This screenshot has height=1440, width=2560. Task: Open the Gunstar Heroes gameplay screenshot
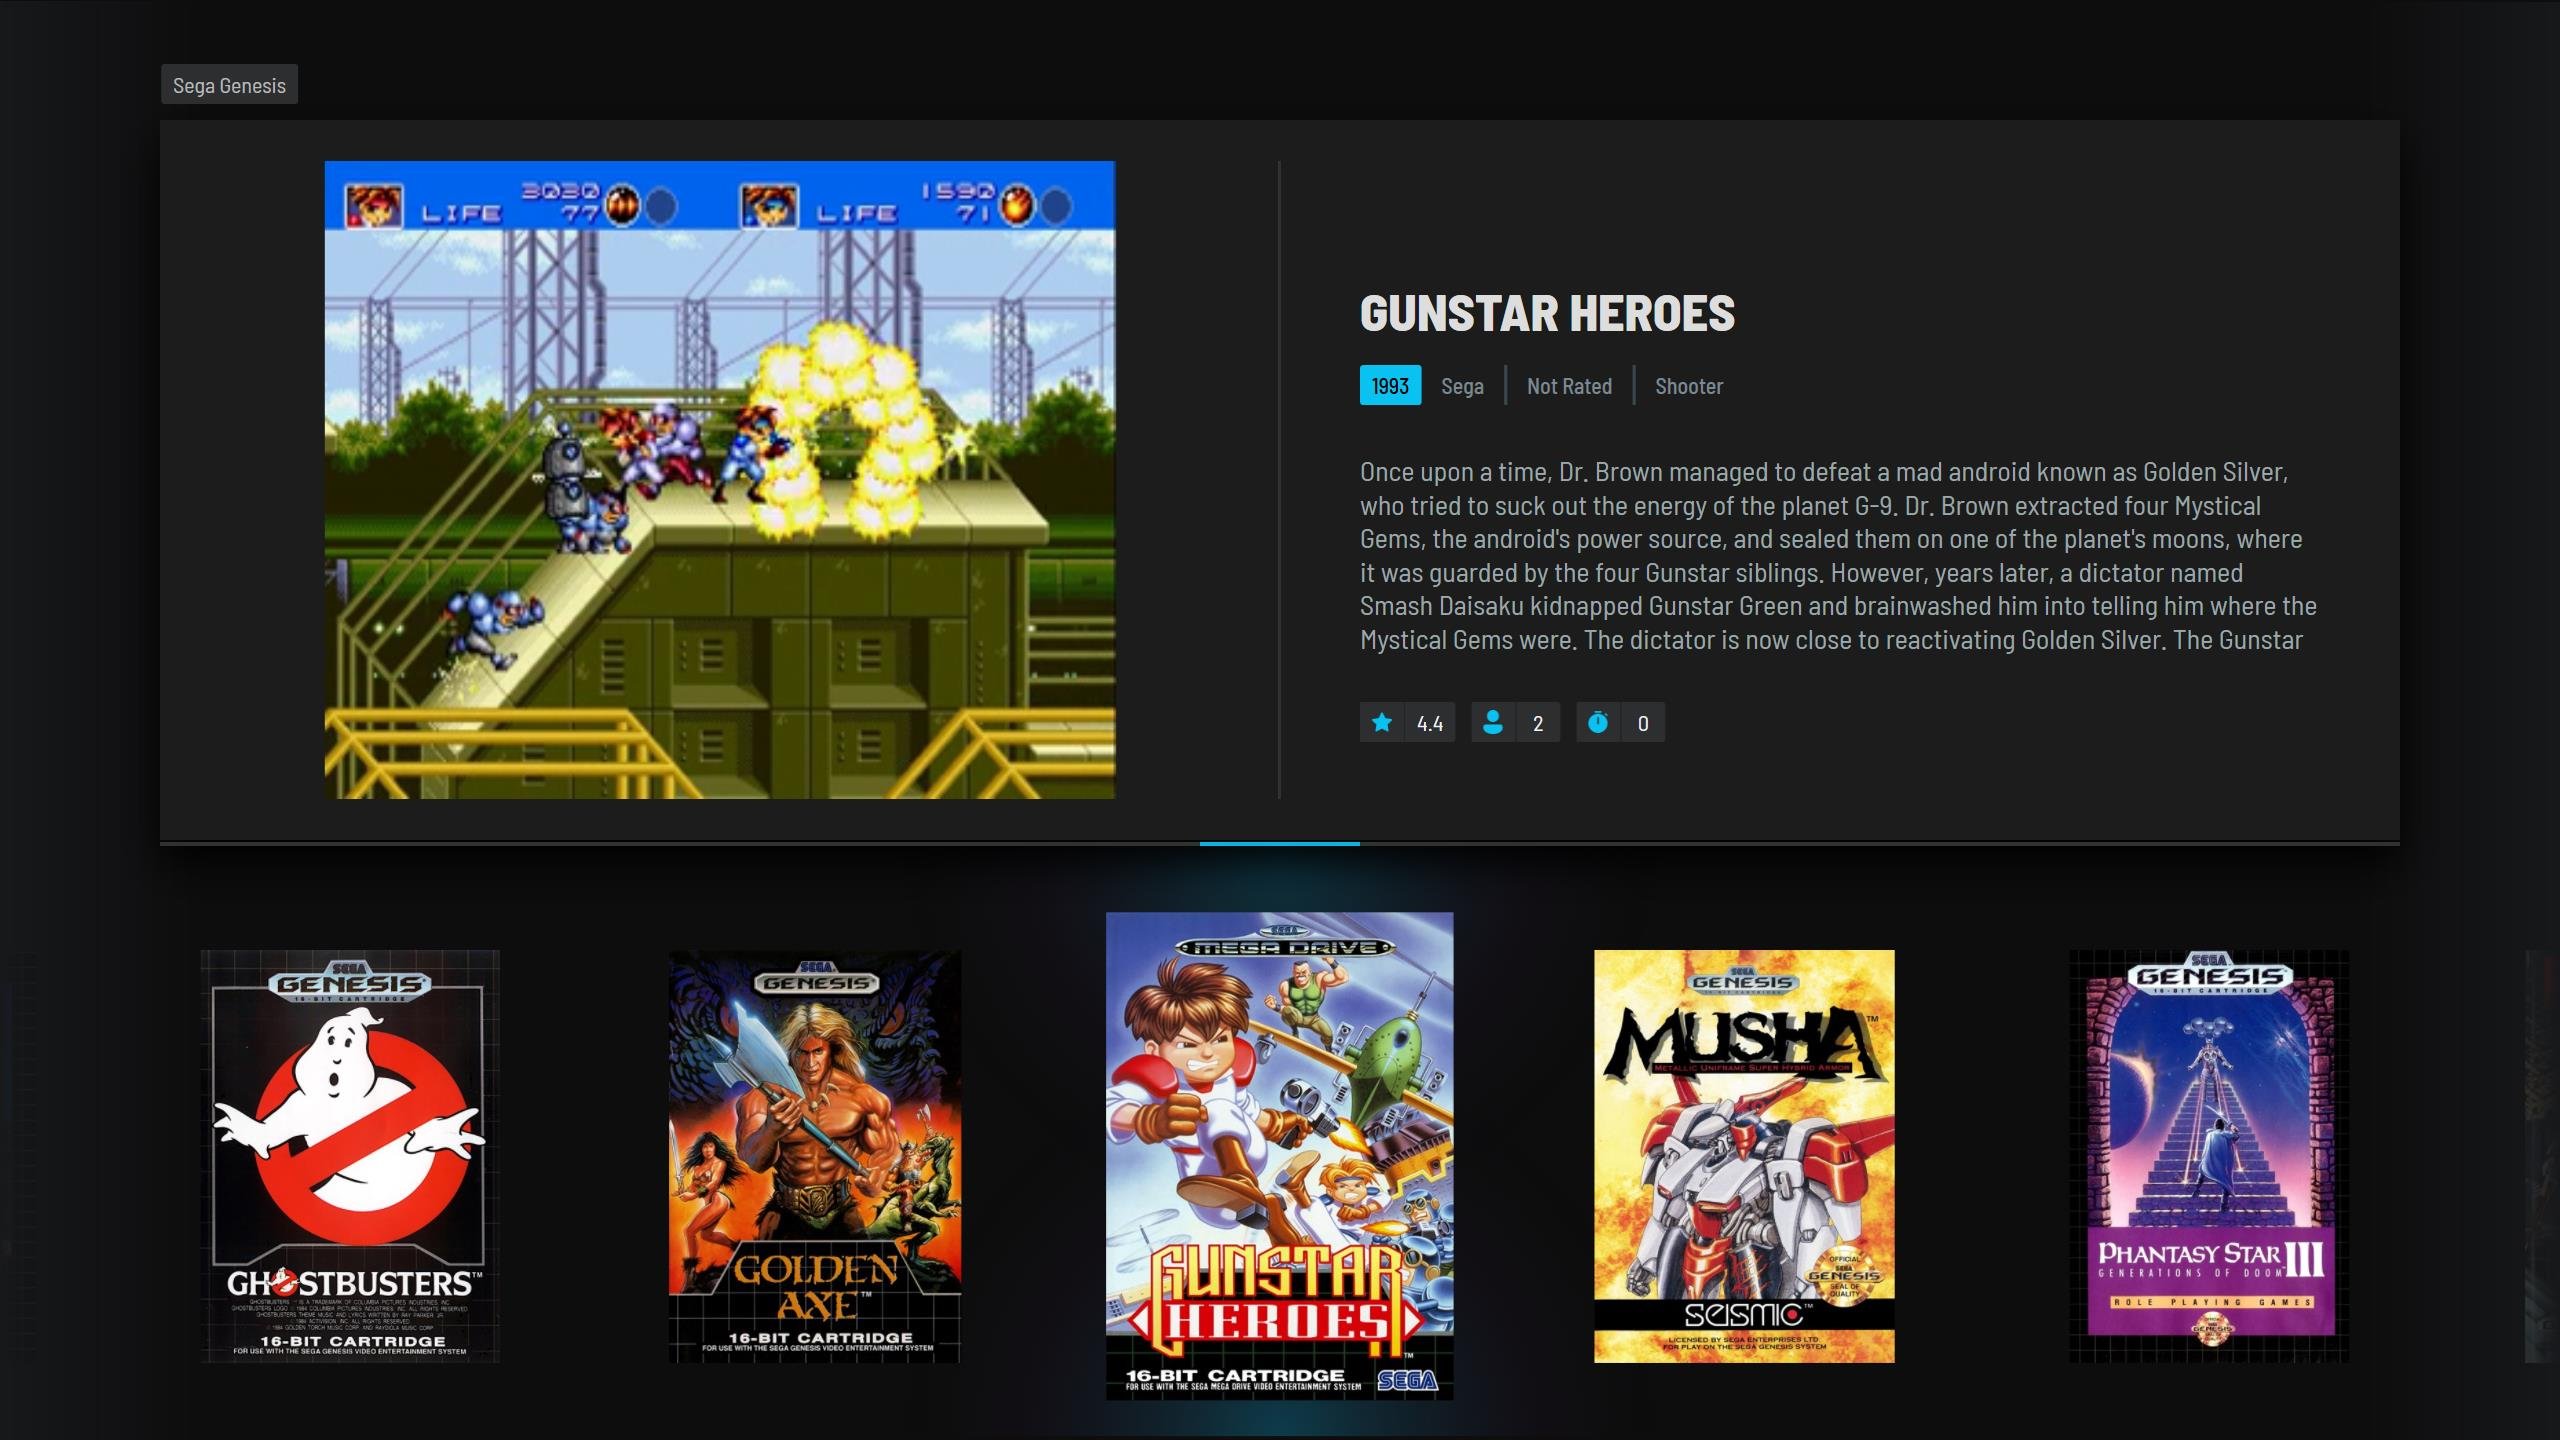pyautogui.click(x=720, y=480)
